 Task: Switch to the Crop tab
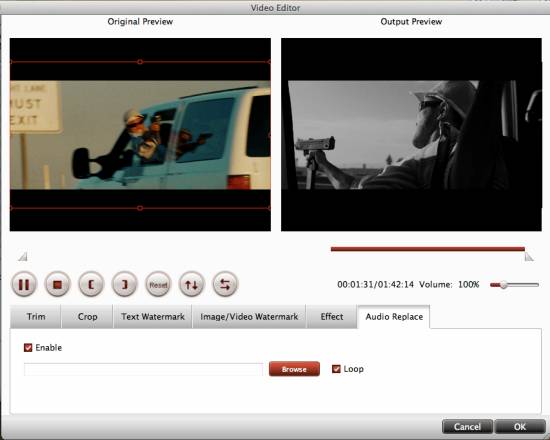point(87,316)
